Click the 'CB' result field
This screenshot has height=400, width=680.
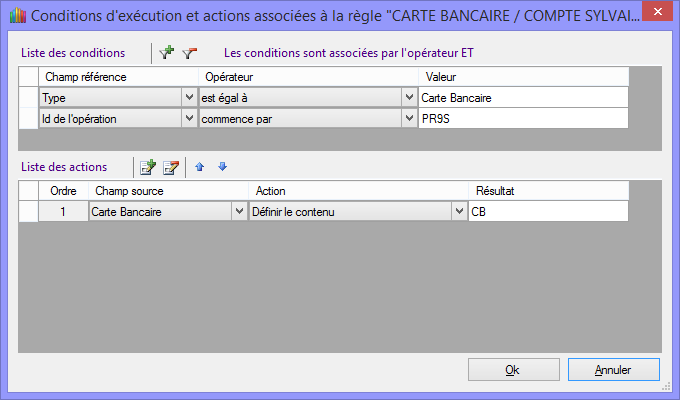[x=548, y=212]
